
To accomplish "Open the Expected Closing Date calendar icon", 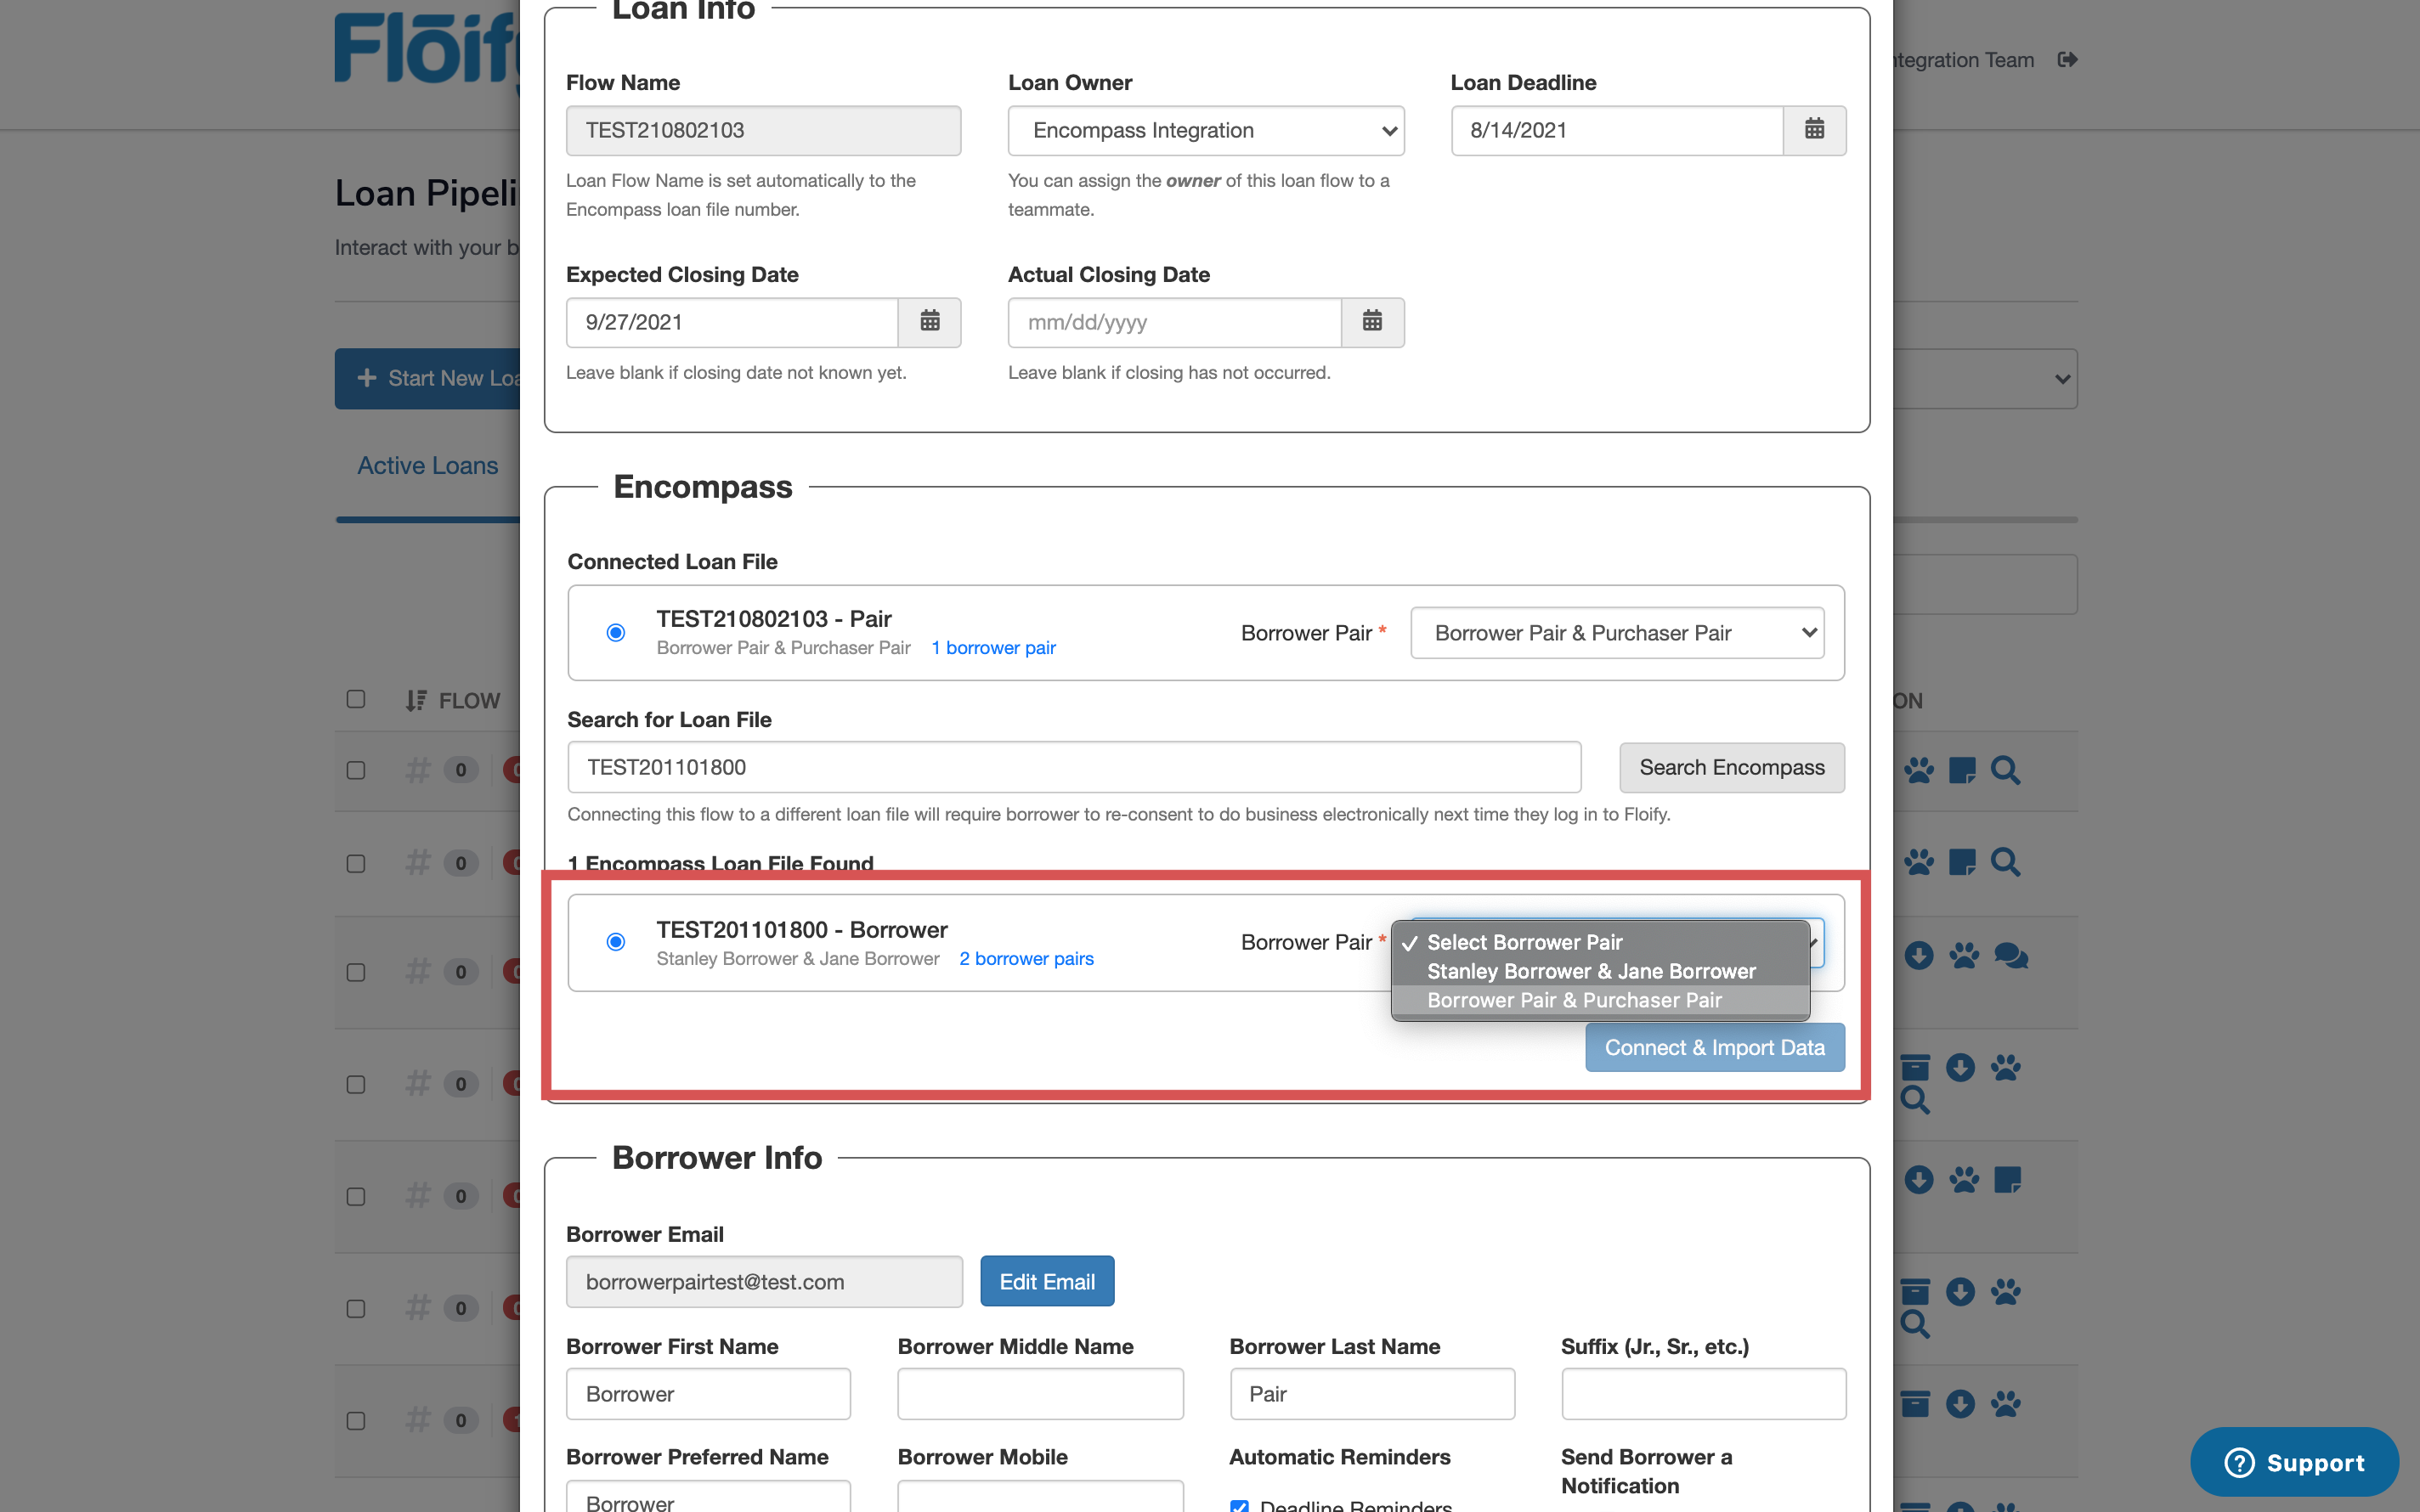I will coord(929,322).
